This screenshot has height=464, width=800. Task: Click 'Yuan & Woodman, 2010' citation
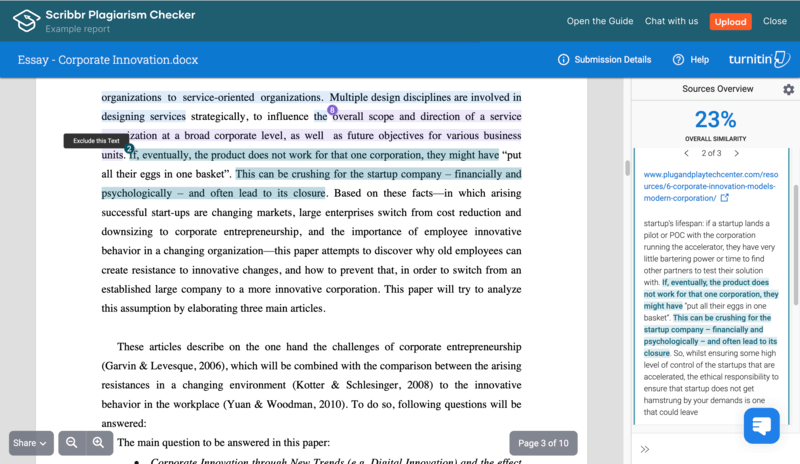point(285,404)
